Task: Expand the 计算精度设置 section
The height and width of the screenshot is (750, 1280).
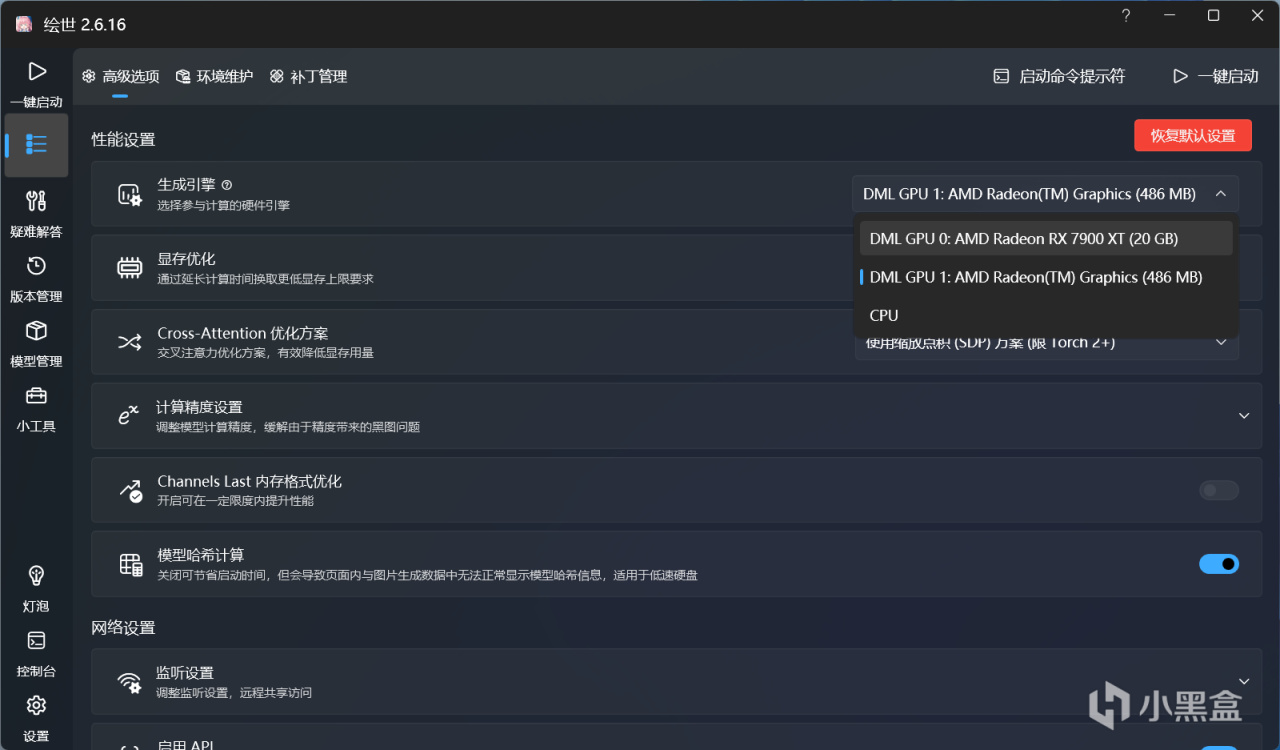Action: click(1244, 416)
